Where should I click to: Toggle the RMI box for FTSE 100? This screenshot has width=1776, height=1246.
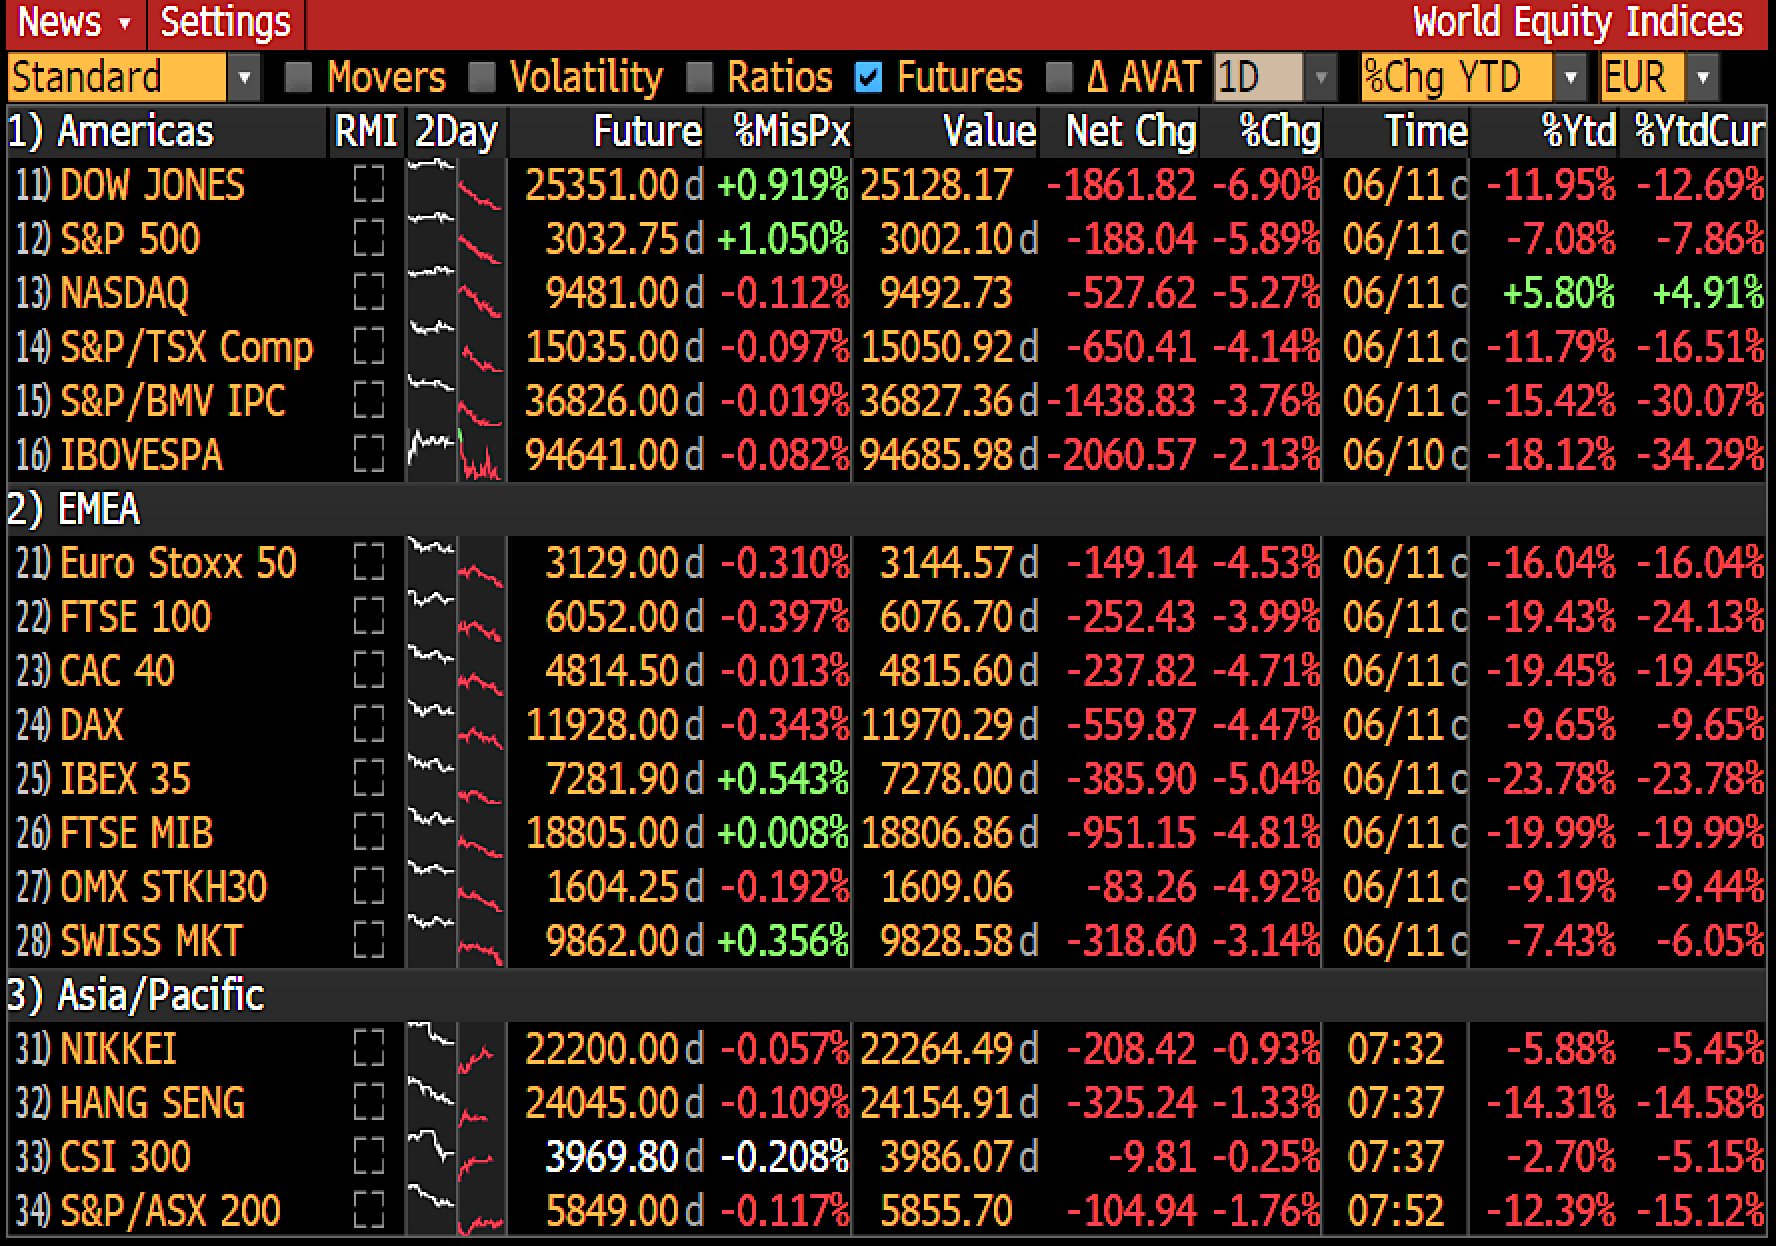(x=369, y=617)
